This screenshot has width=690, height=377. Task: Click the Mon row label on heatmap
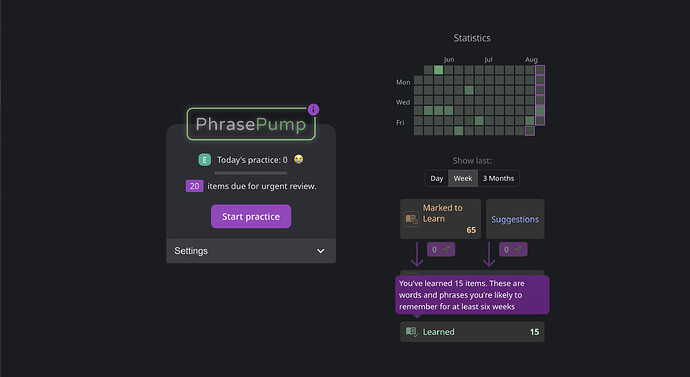403,82
